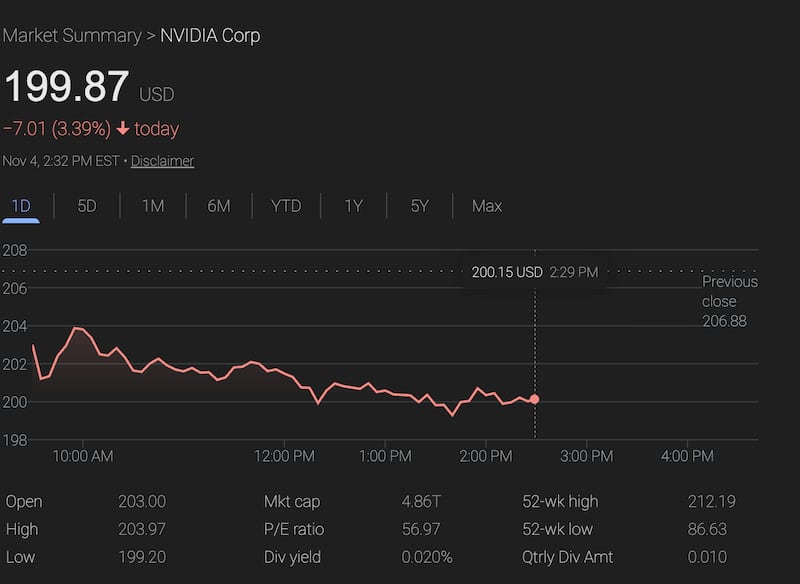View the 6M price chart
The image size is (800, 584).
pyautogui.click(x=218, y=205)
